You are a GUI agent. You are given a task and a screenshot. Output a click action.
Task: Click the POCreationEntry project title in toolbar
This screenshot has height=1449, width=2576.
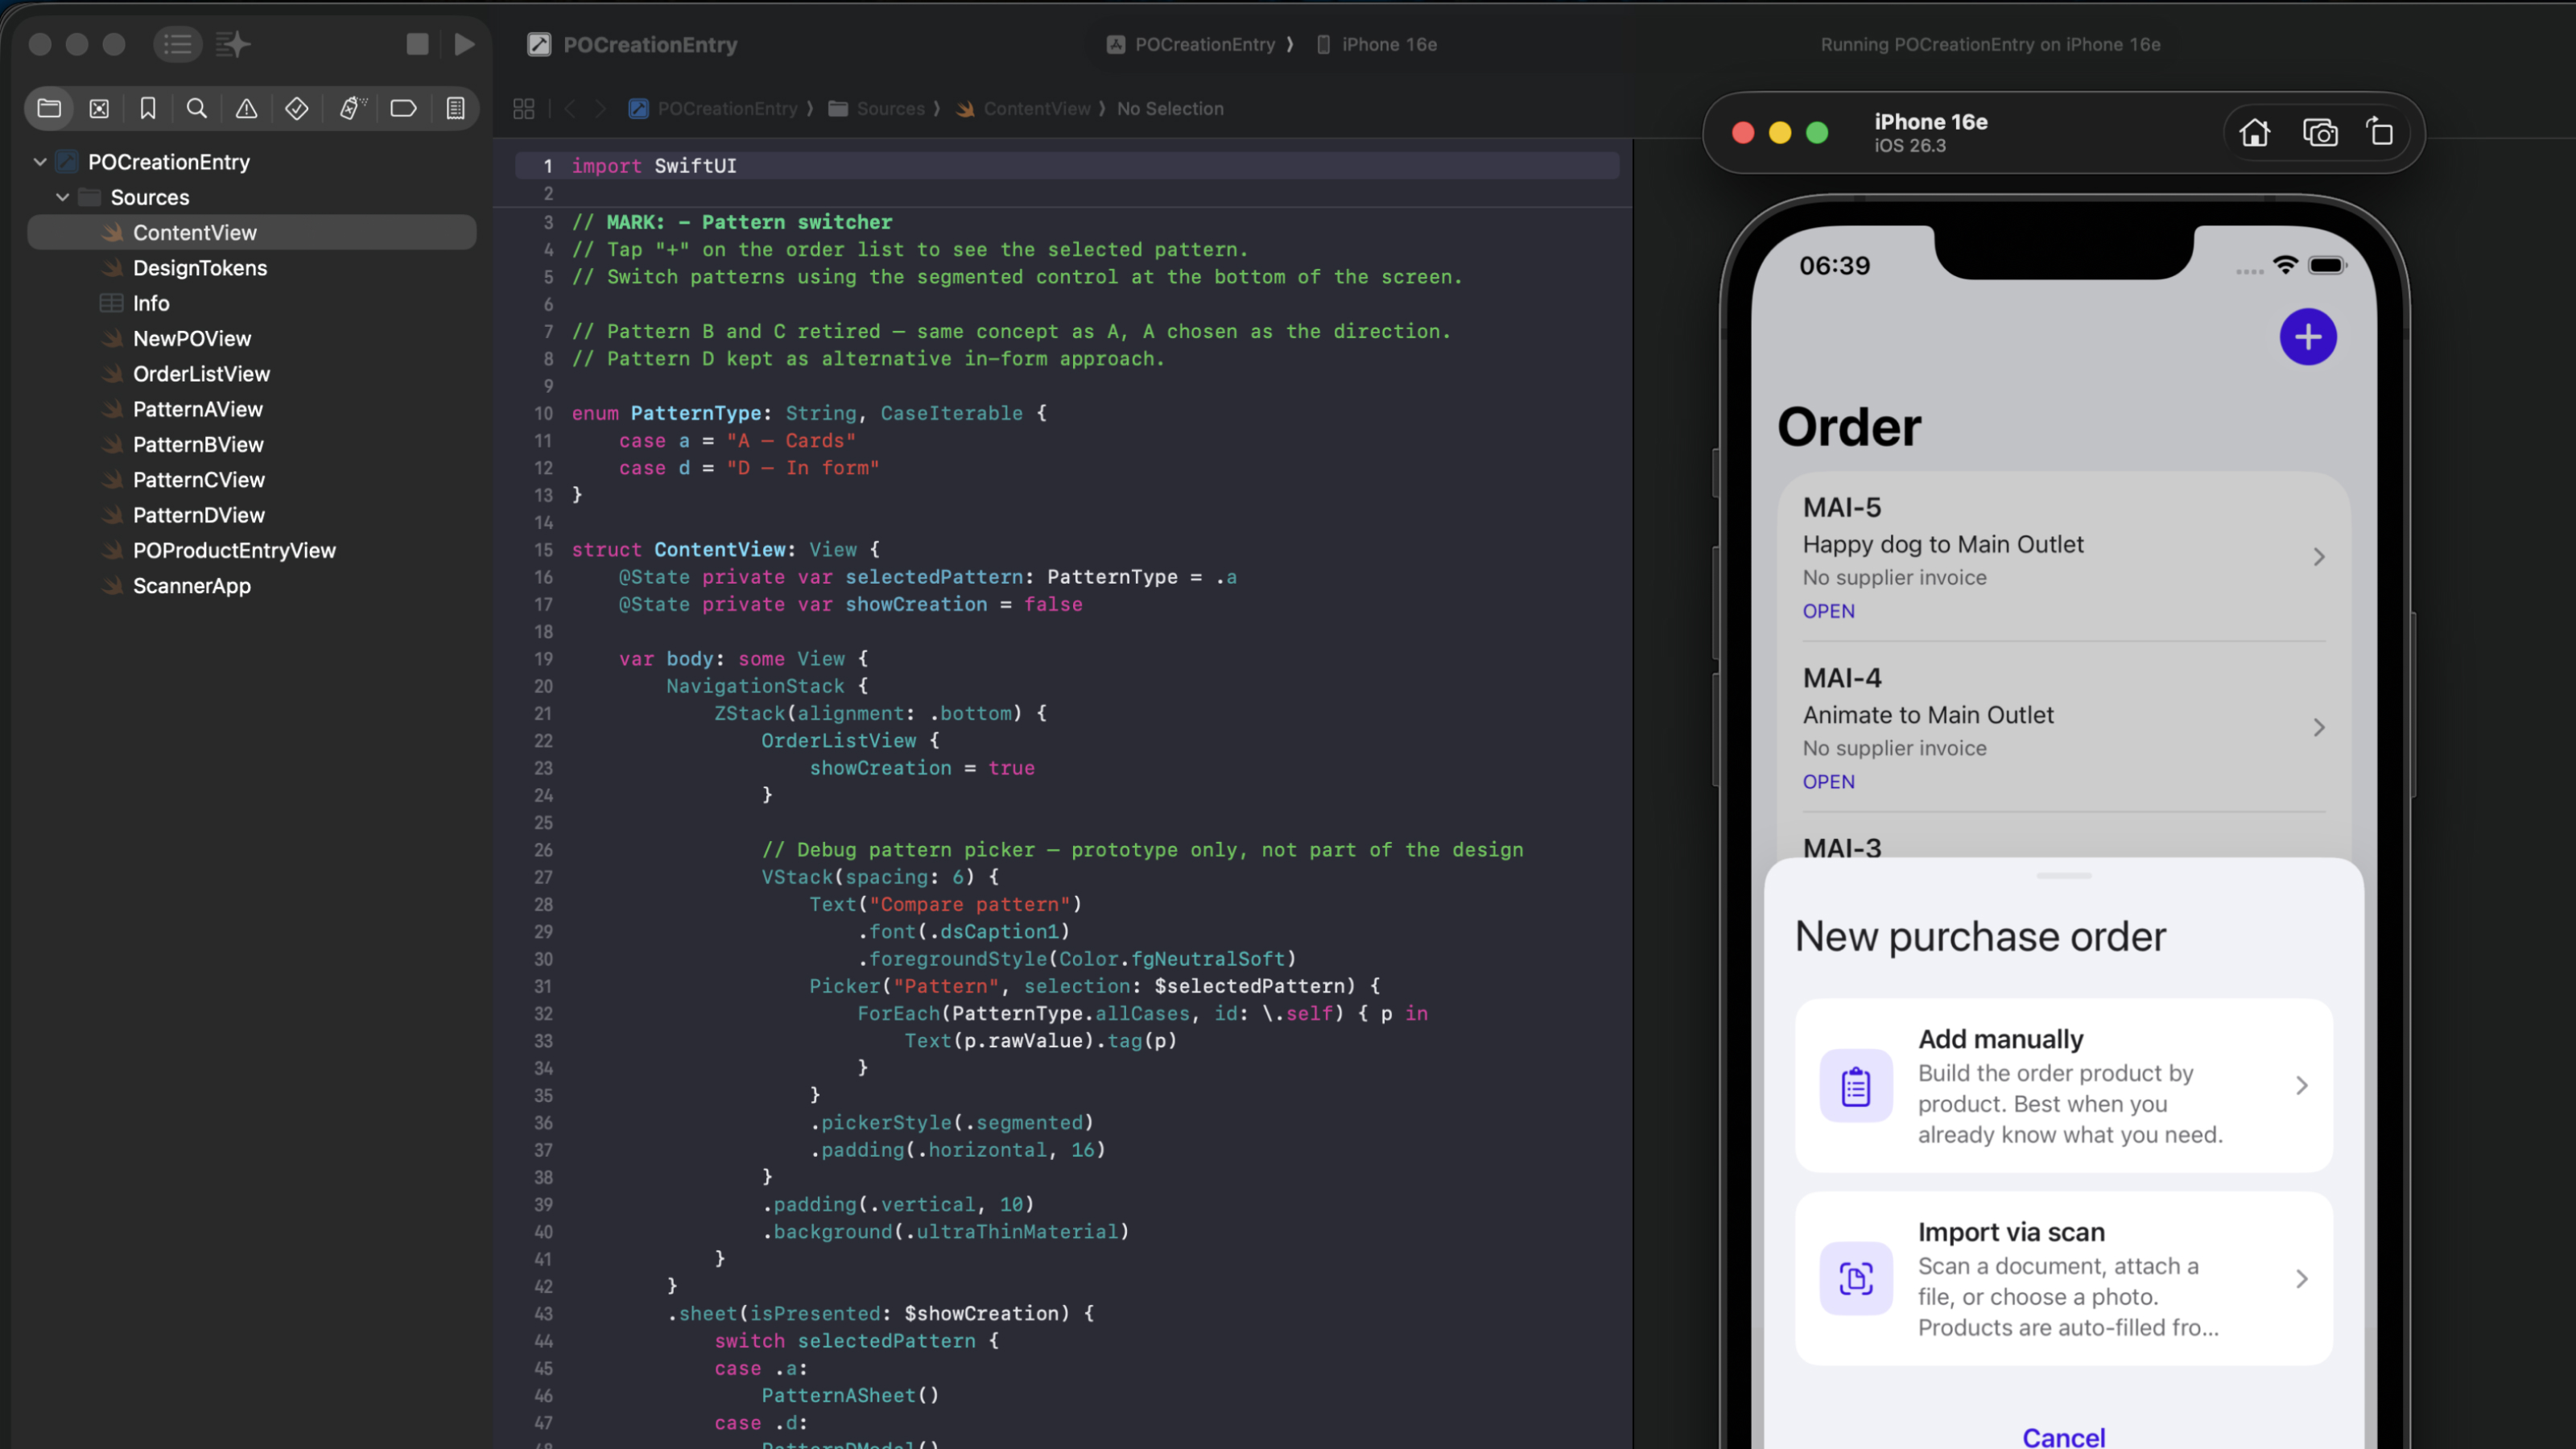tap(650, 44)
